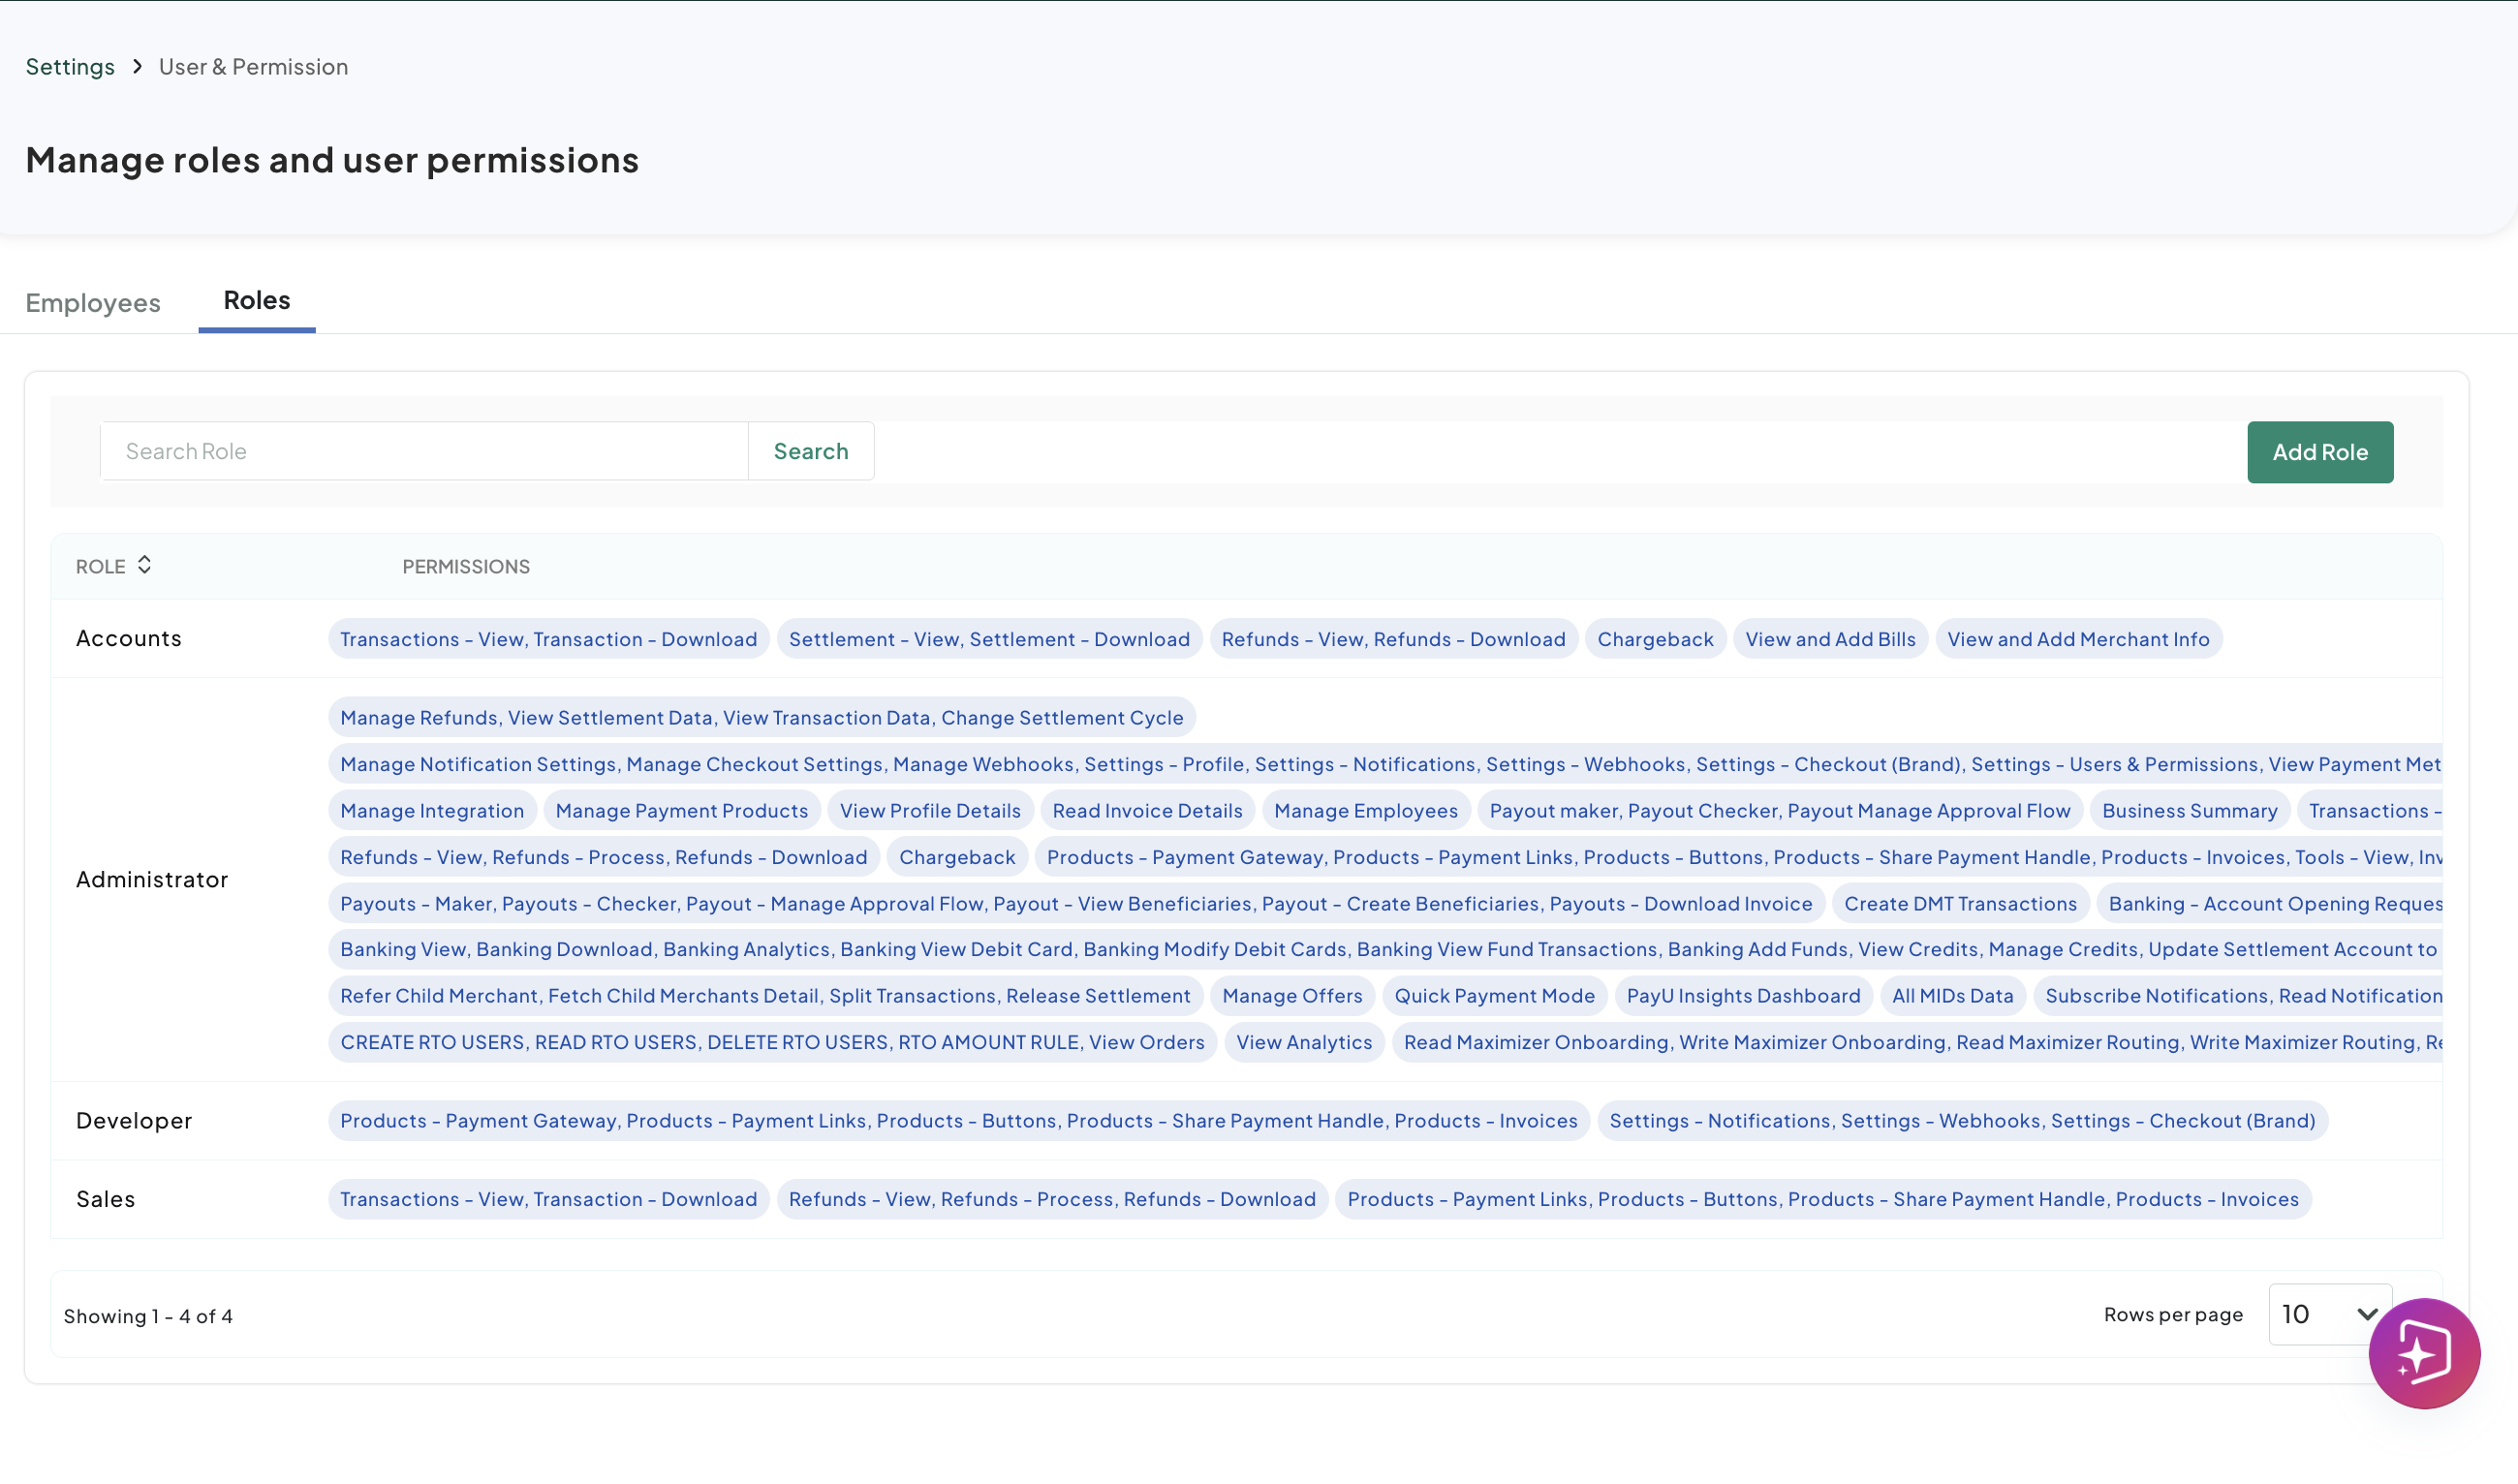Click Accounts 'Transactions – View, Transaction – Download' tag

548,639
